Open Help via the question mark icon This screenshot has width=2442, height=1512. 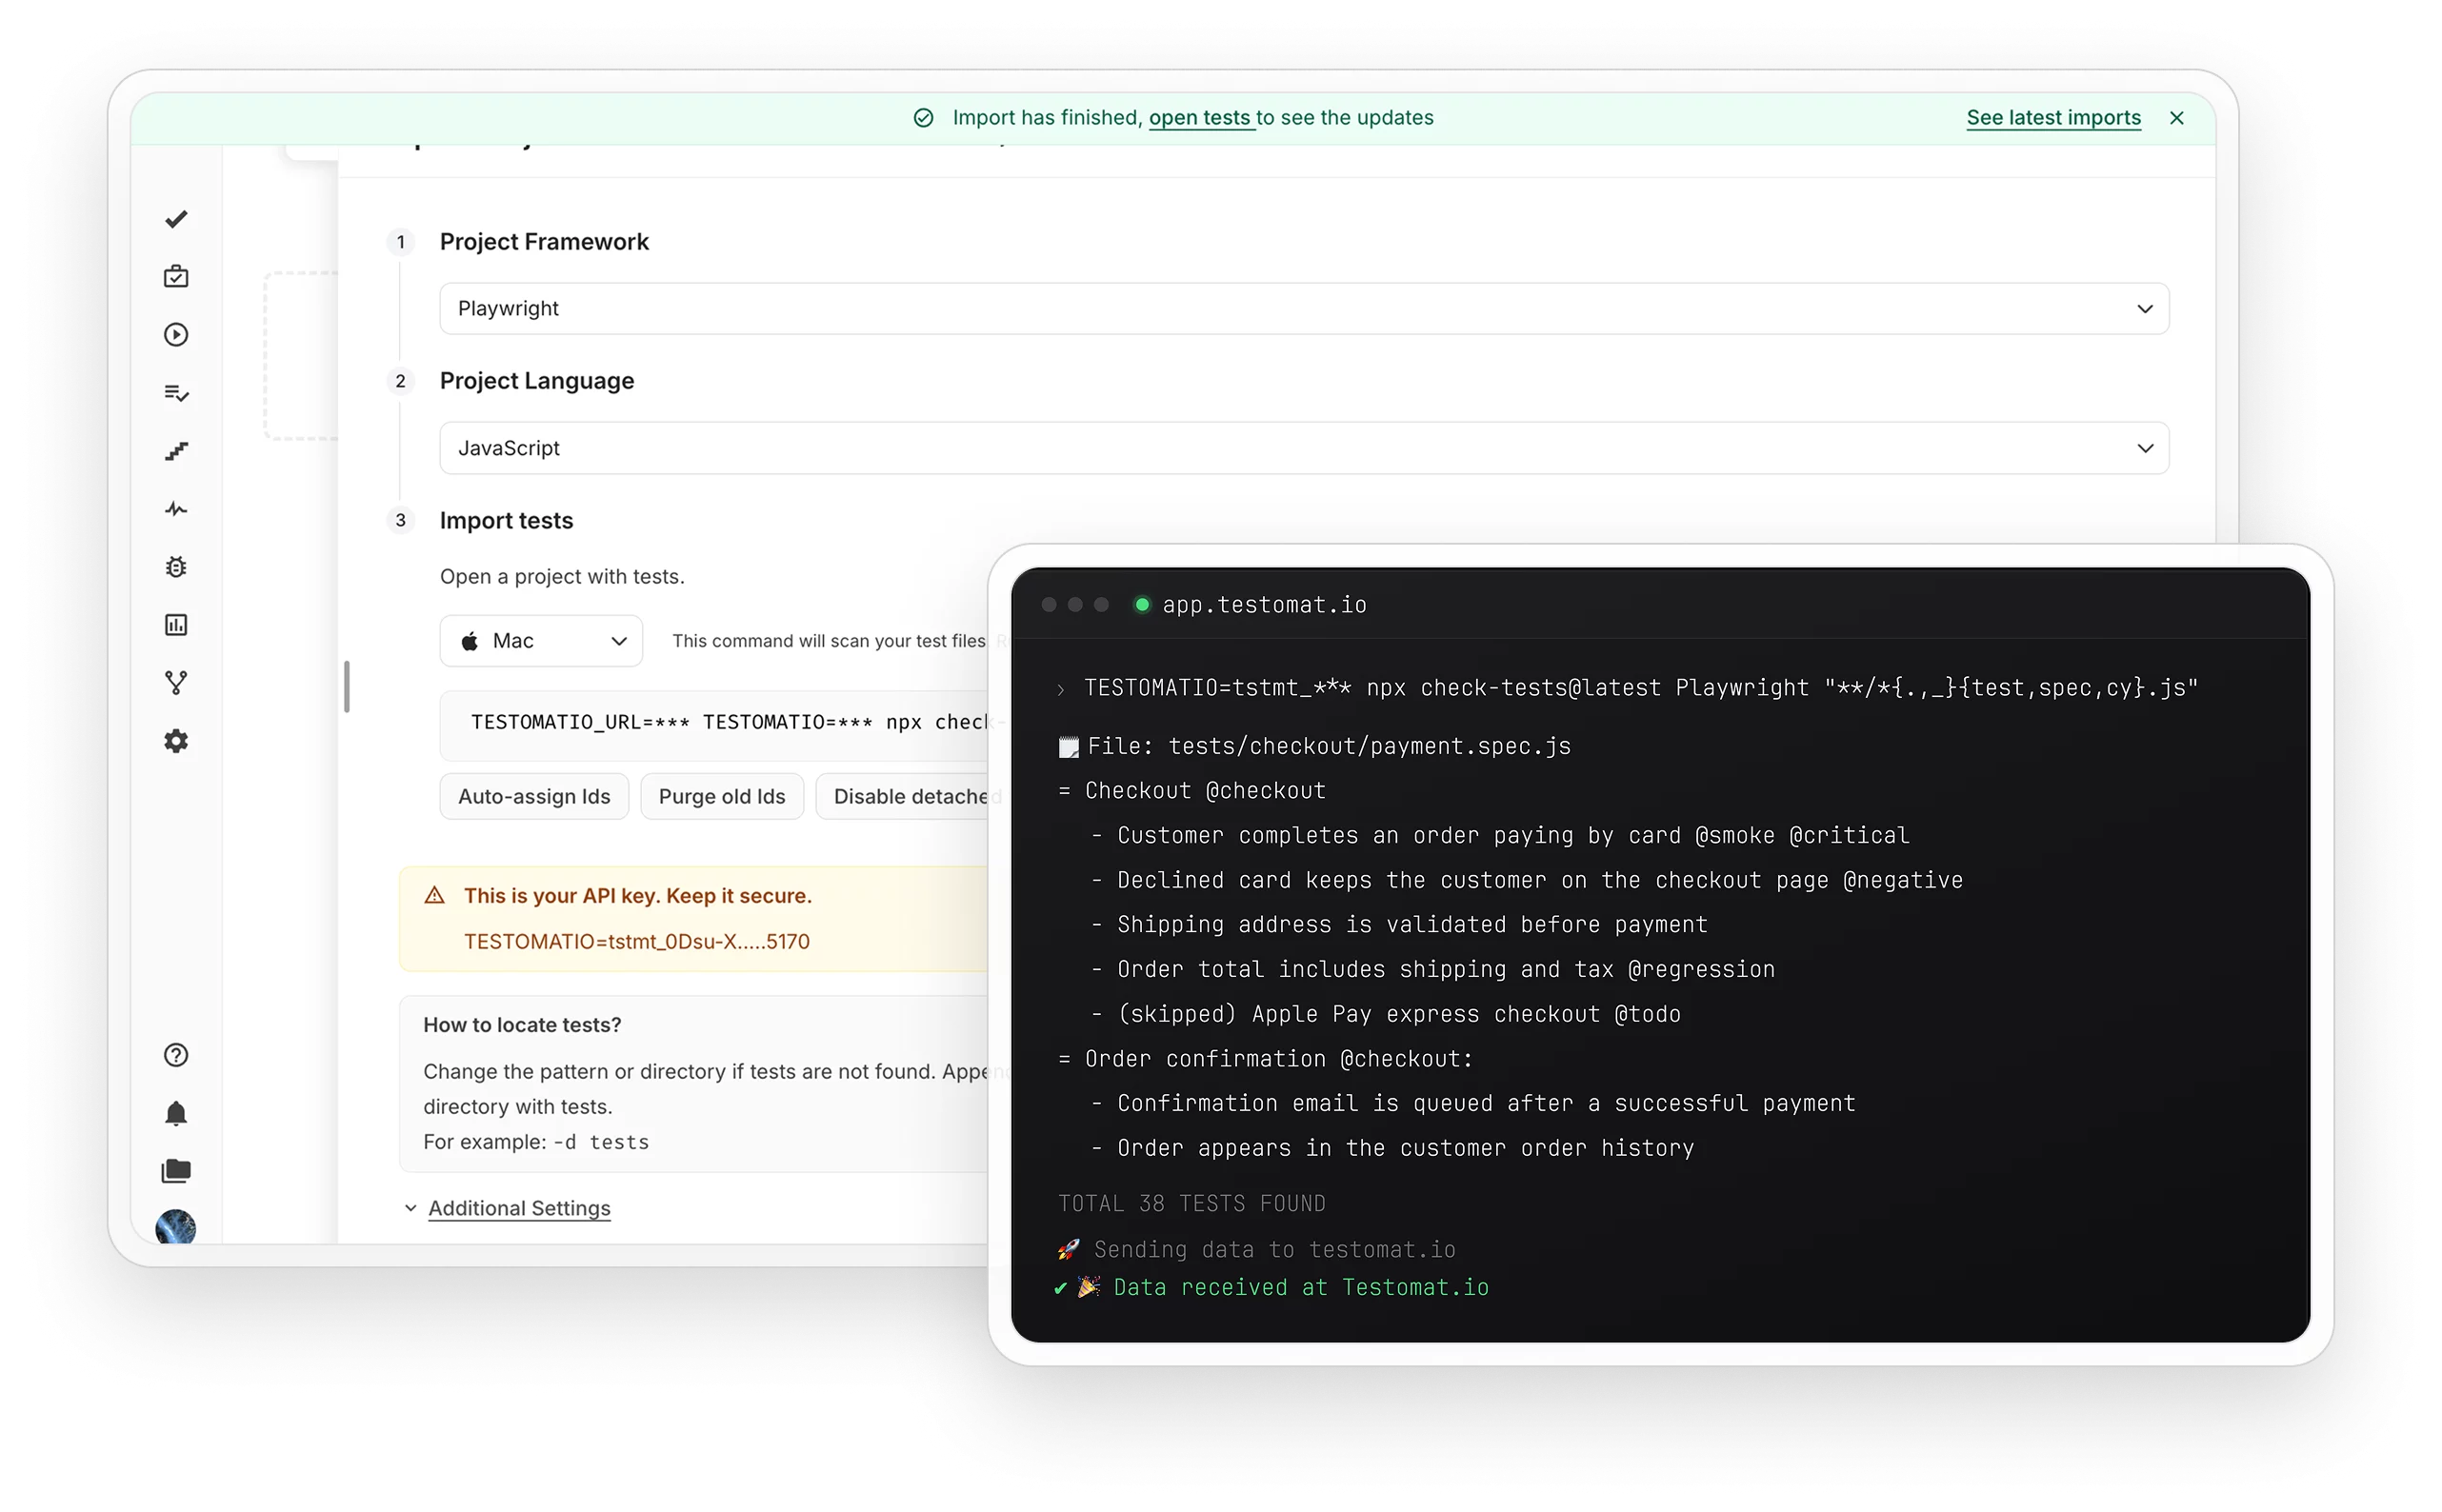coord(176,1055)
